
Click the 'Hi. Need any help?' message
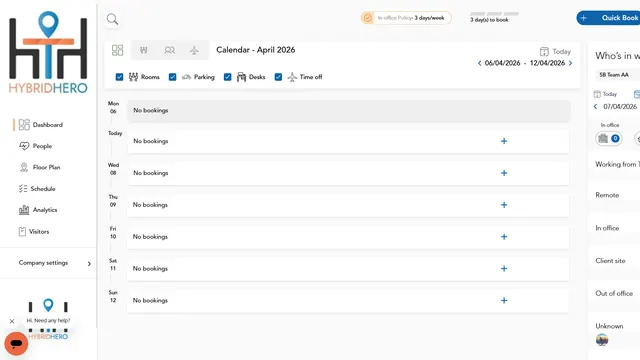48,321
